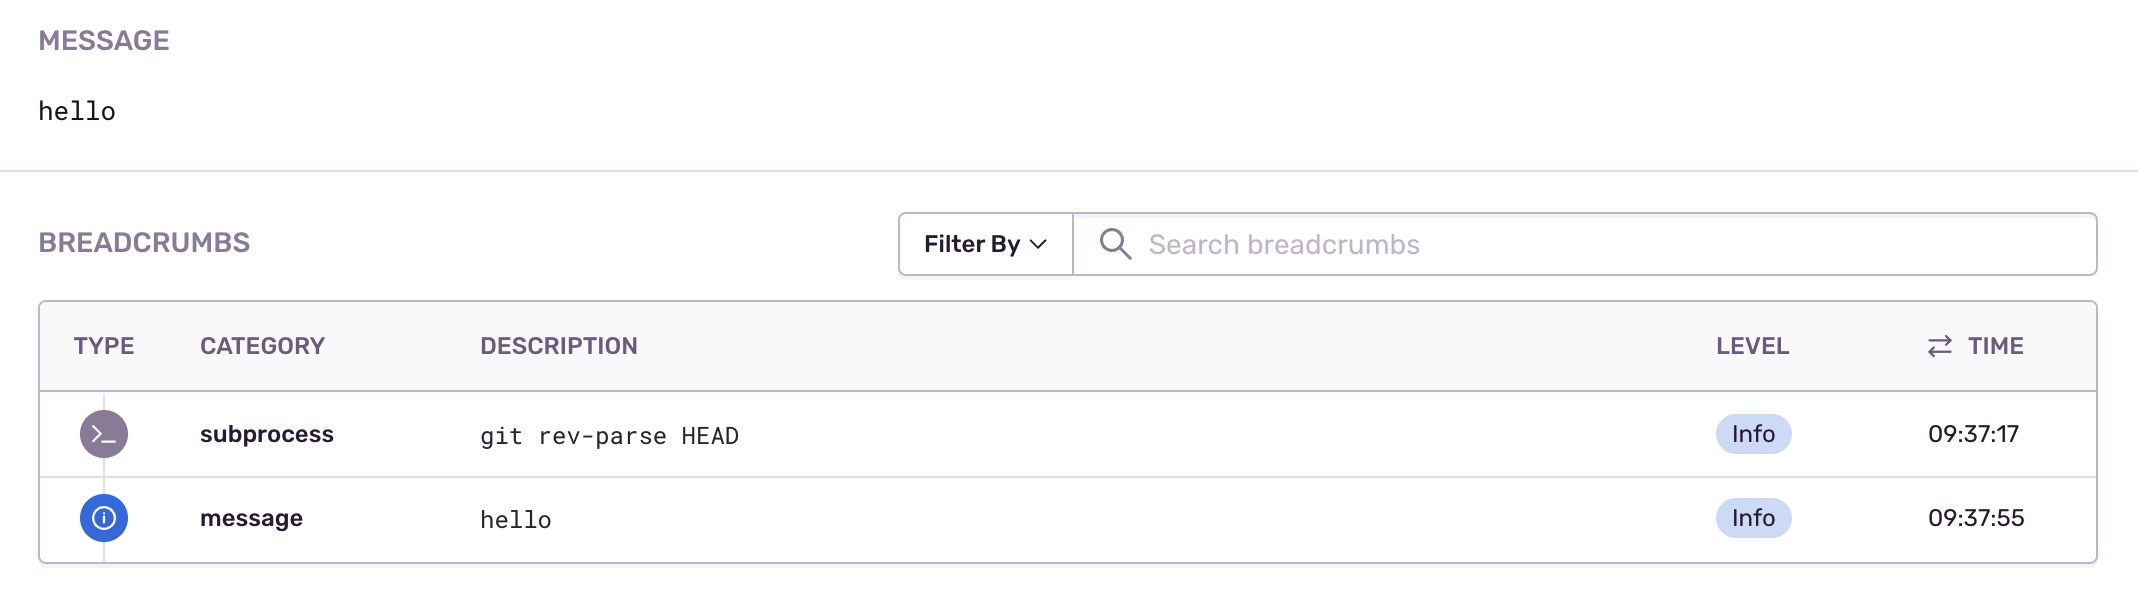Click the MESSAGE section header
The width and height of the screenshot is (2138, 614).
click(104, 41)
